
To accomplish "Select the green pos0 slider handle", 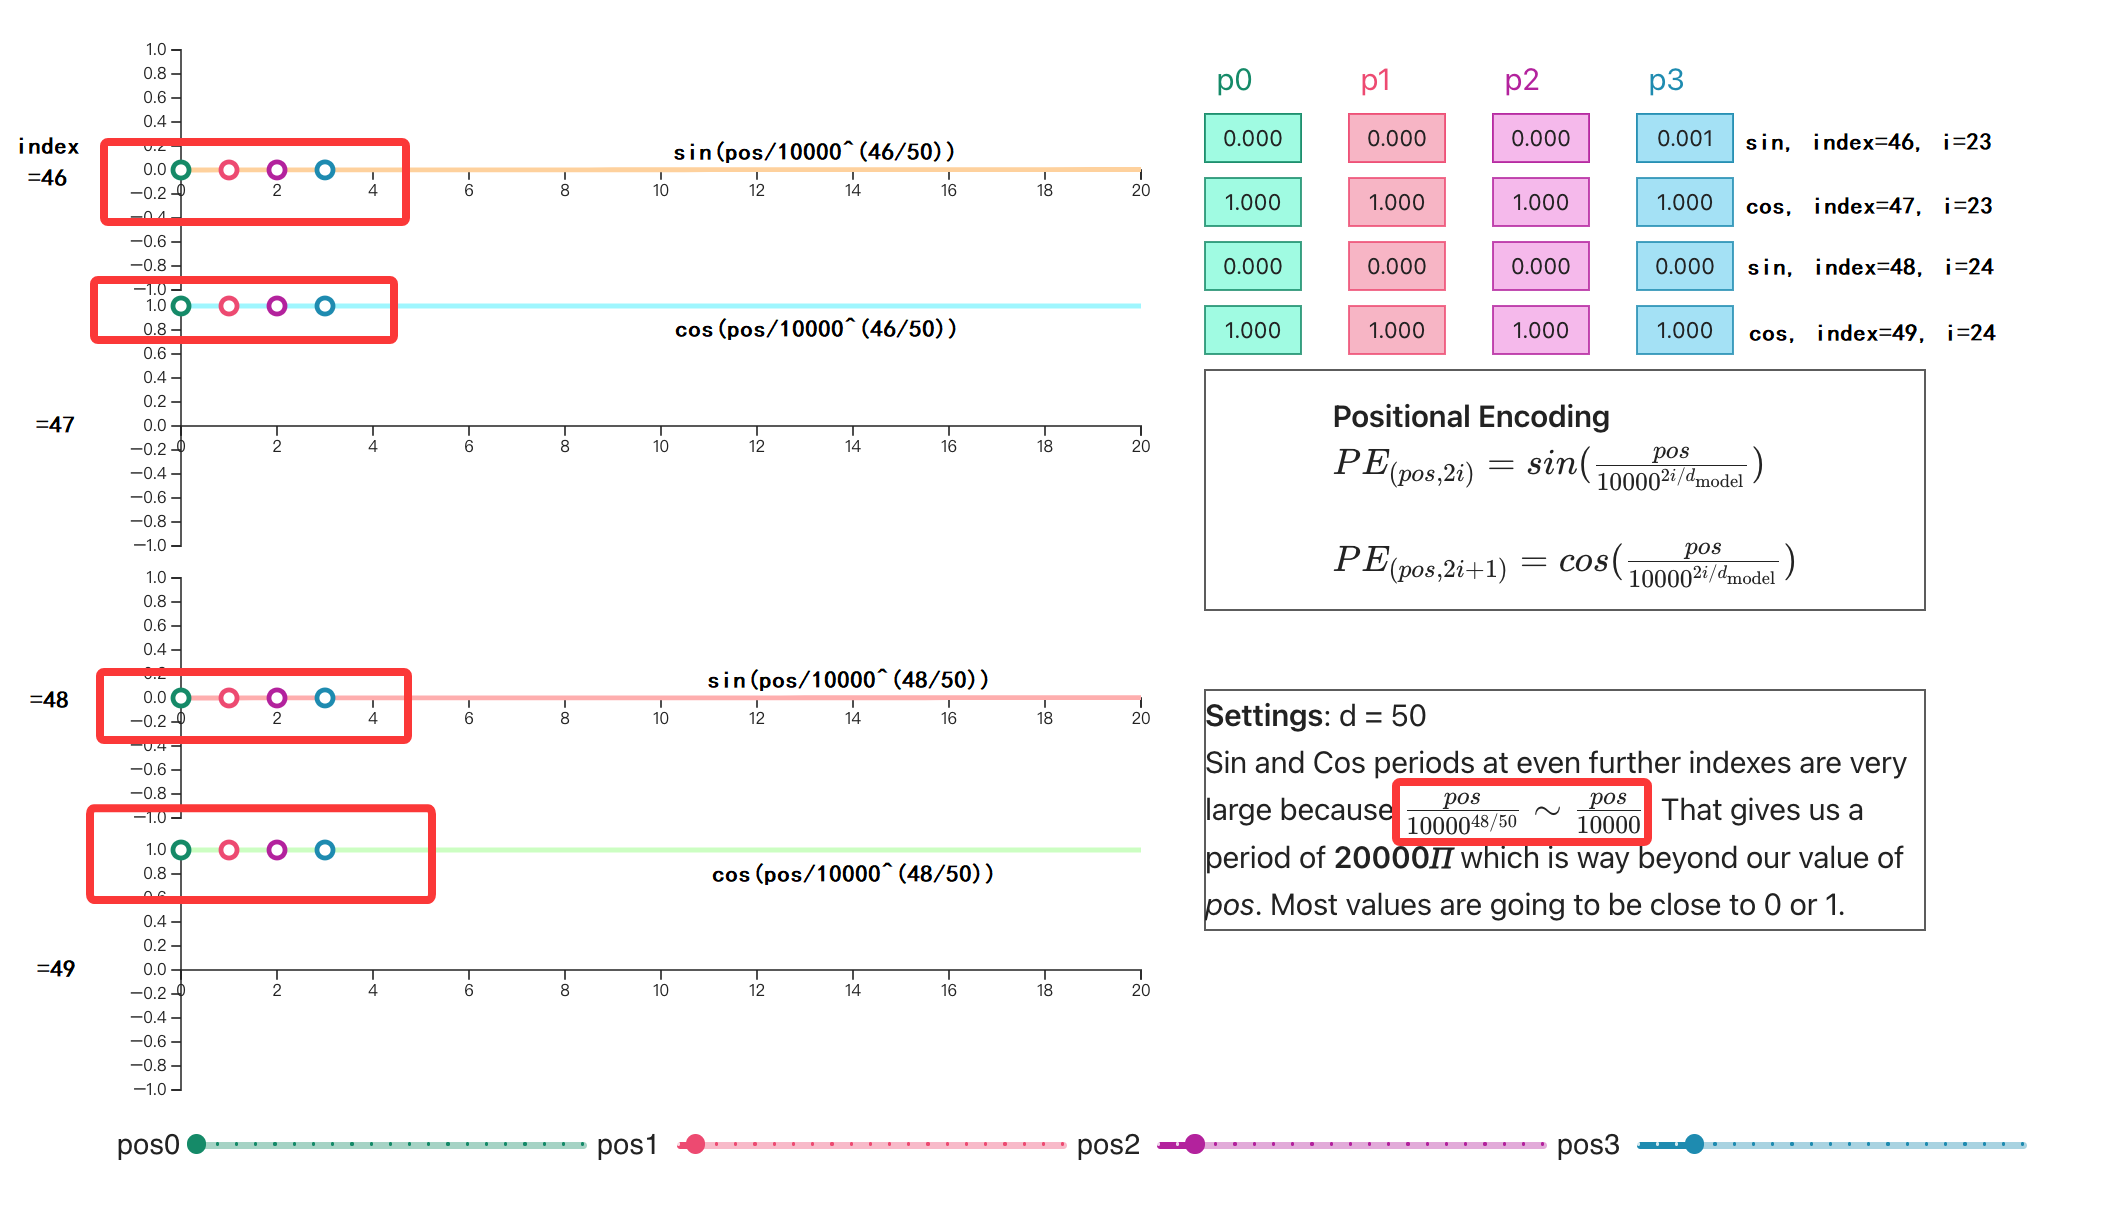I will click(x=198, y=1146).
